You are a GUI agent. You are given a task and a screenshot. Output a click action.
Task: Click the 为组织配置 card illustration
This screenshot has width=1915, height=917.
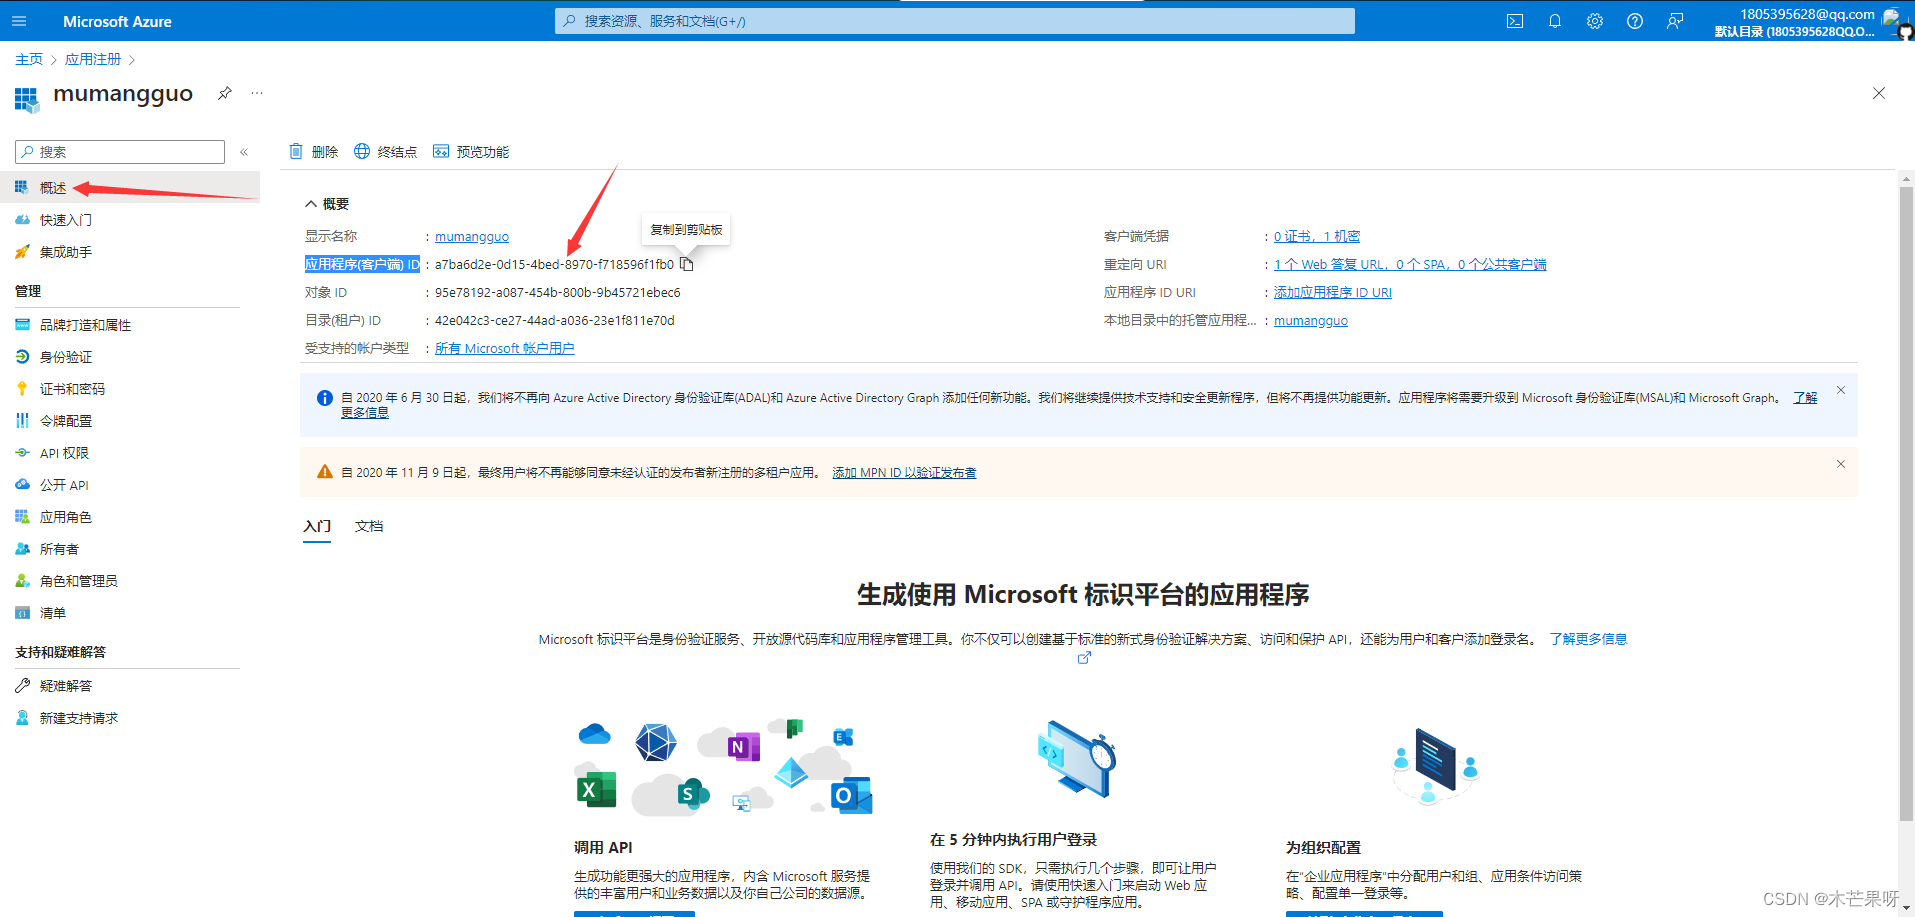point(1435,767)
